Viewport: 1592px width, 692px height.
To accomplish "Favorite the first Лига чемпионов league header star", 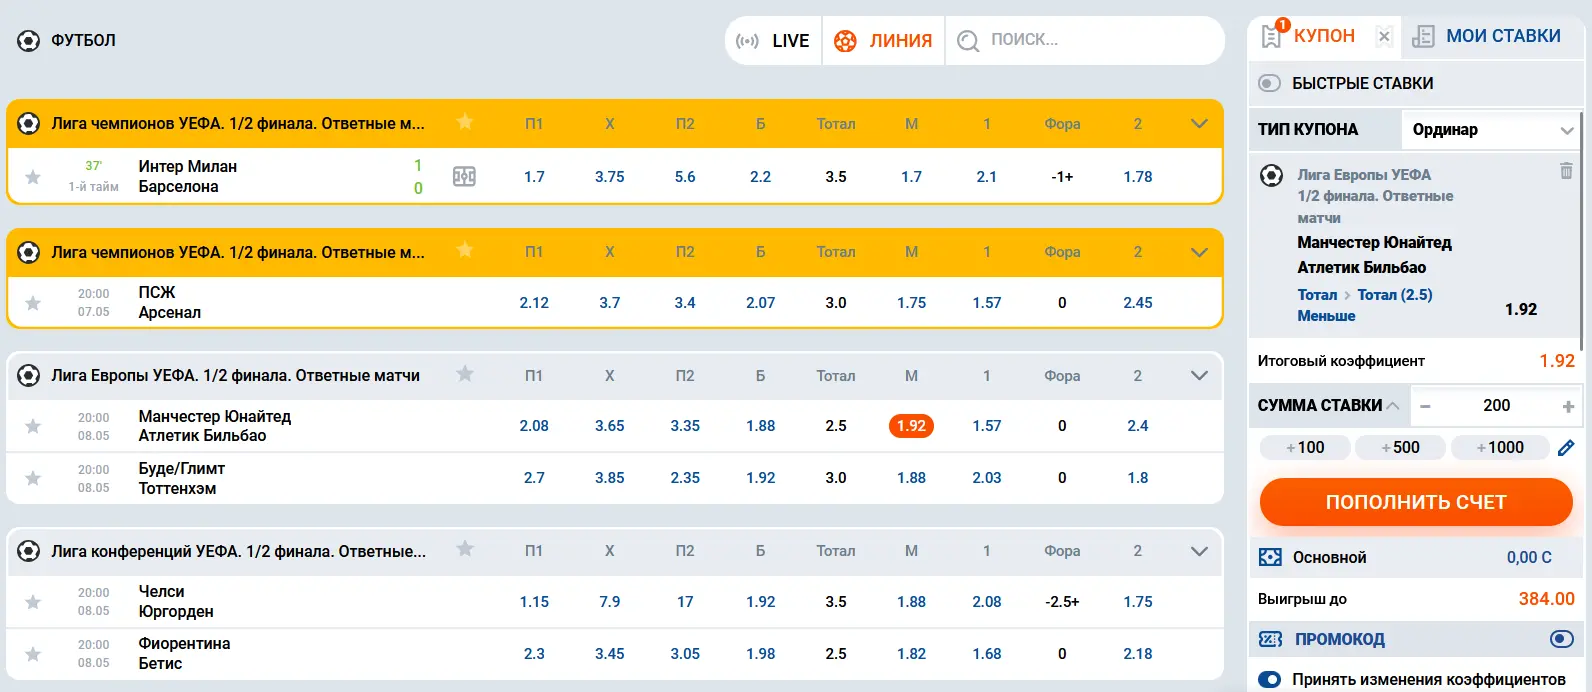I will coord(465,122).
